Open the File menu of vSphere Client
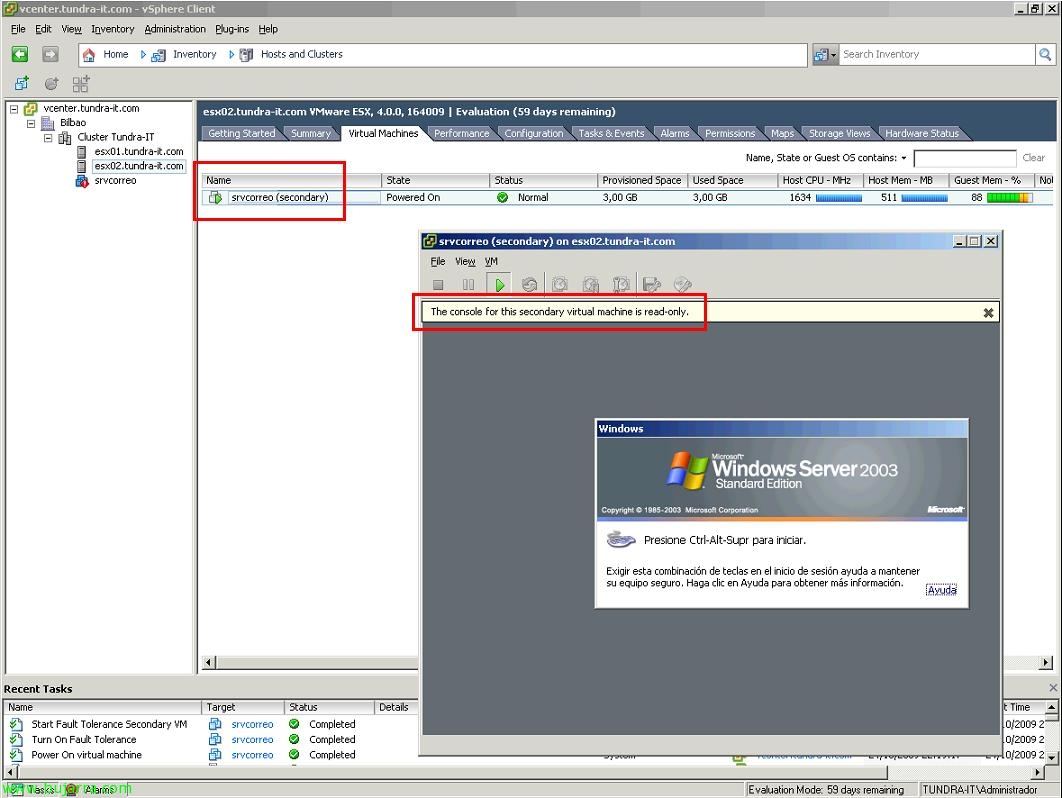This screenshot has height=798, width=1062. (x=18, y=29)
